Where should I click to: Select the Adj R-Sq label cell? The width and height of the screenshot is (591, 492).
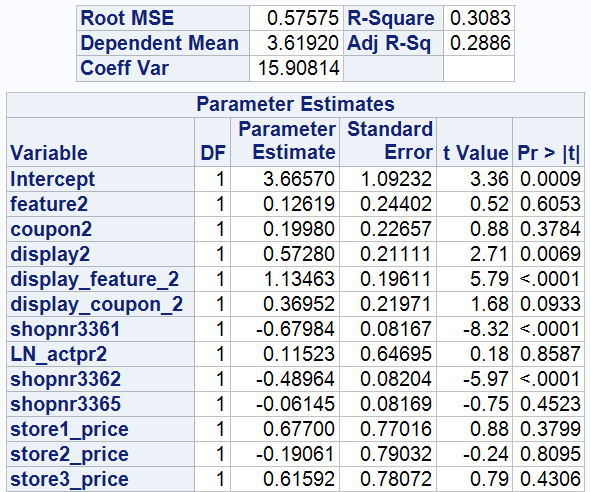393,43
